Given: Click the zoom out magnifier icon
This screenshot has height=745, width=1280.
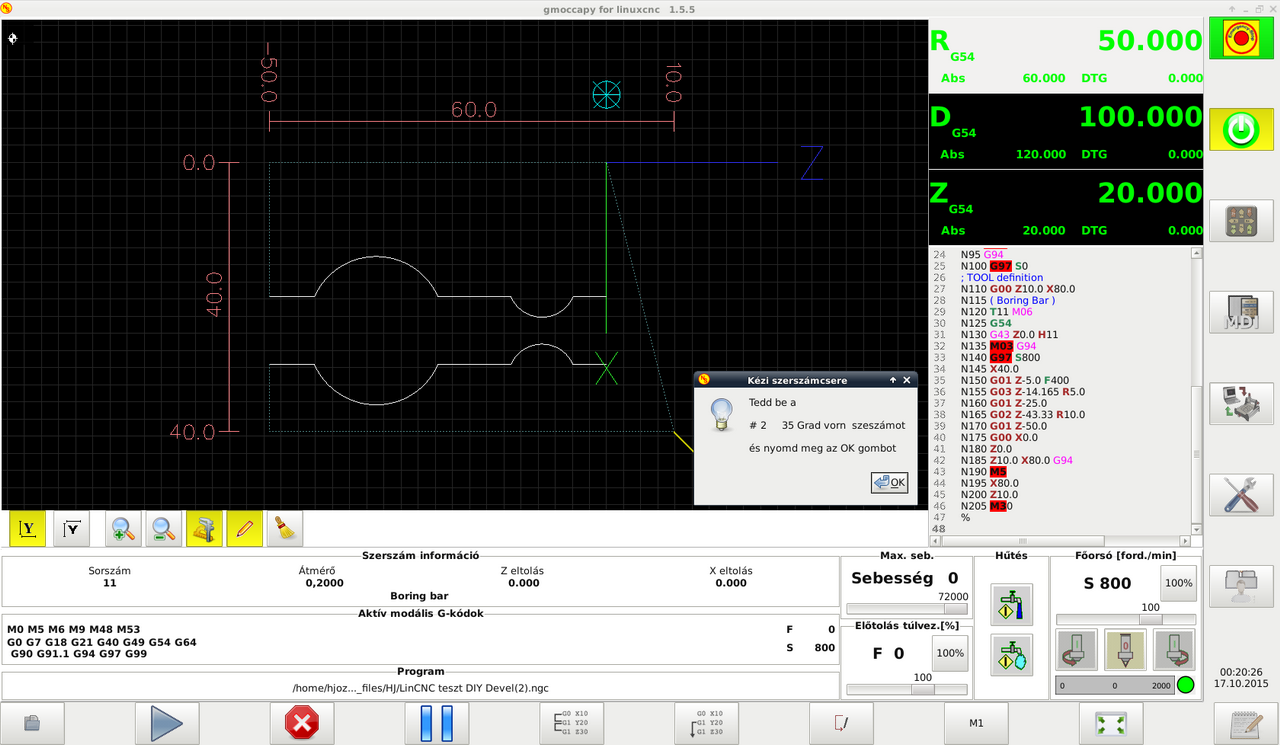Looking at the screenshot, I should pos(164,529).
